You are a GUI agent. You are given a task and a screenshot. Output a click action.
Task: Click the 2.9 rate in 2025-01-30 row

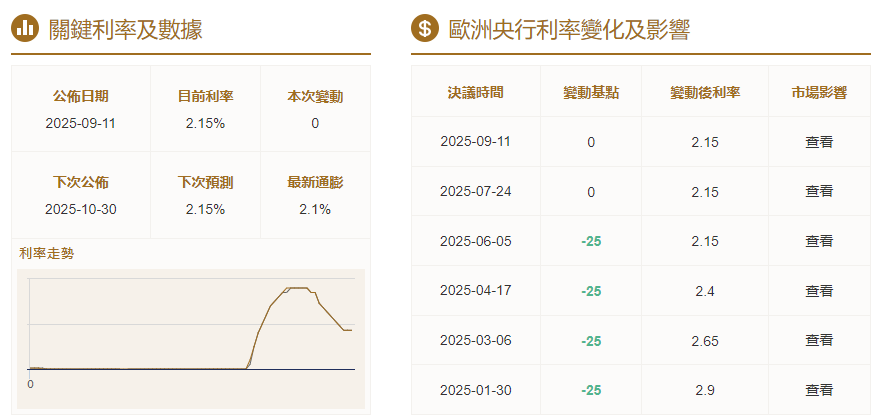705,390
